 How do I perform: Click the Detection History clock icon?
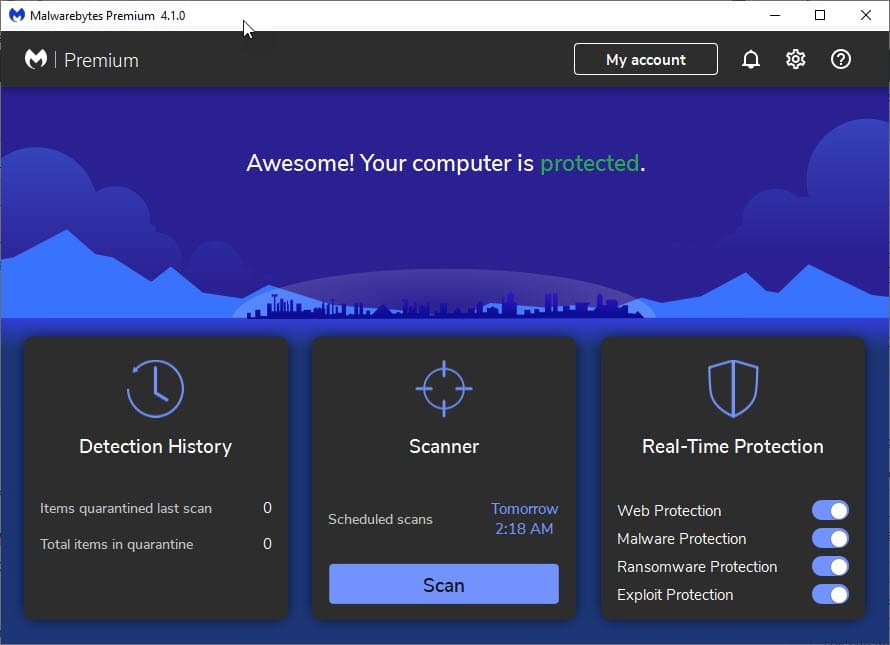pos(155,388)
